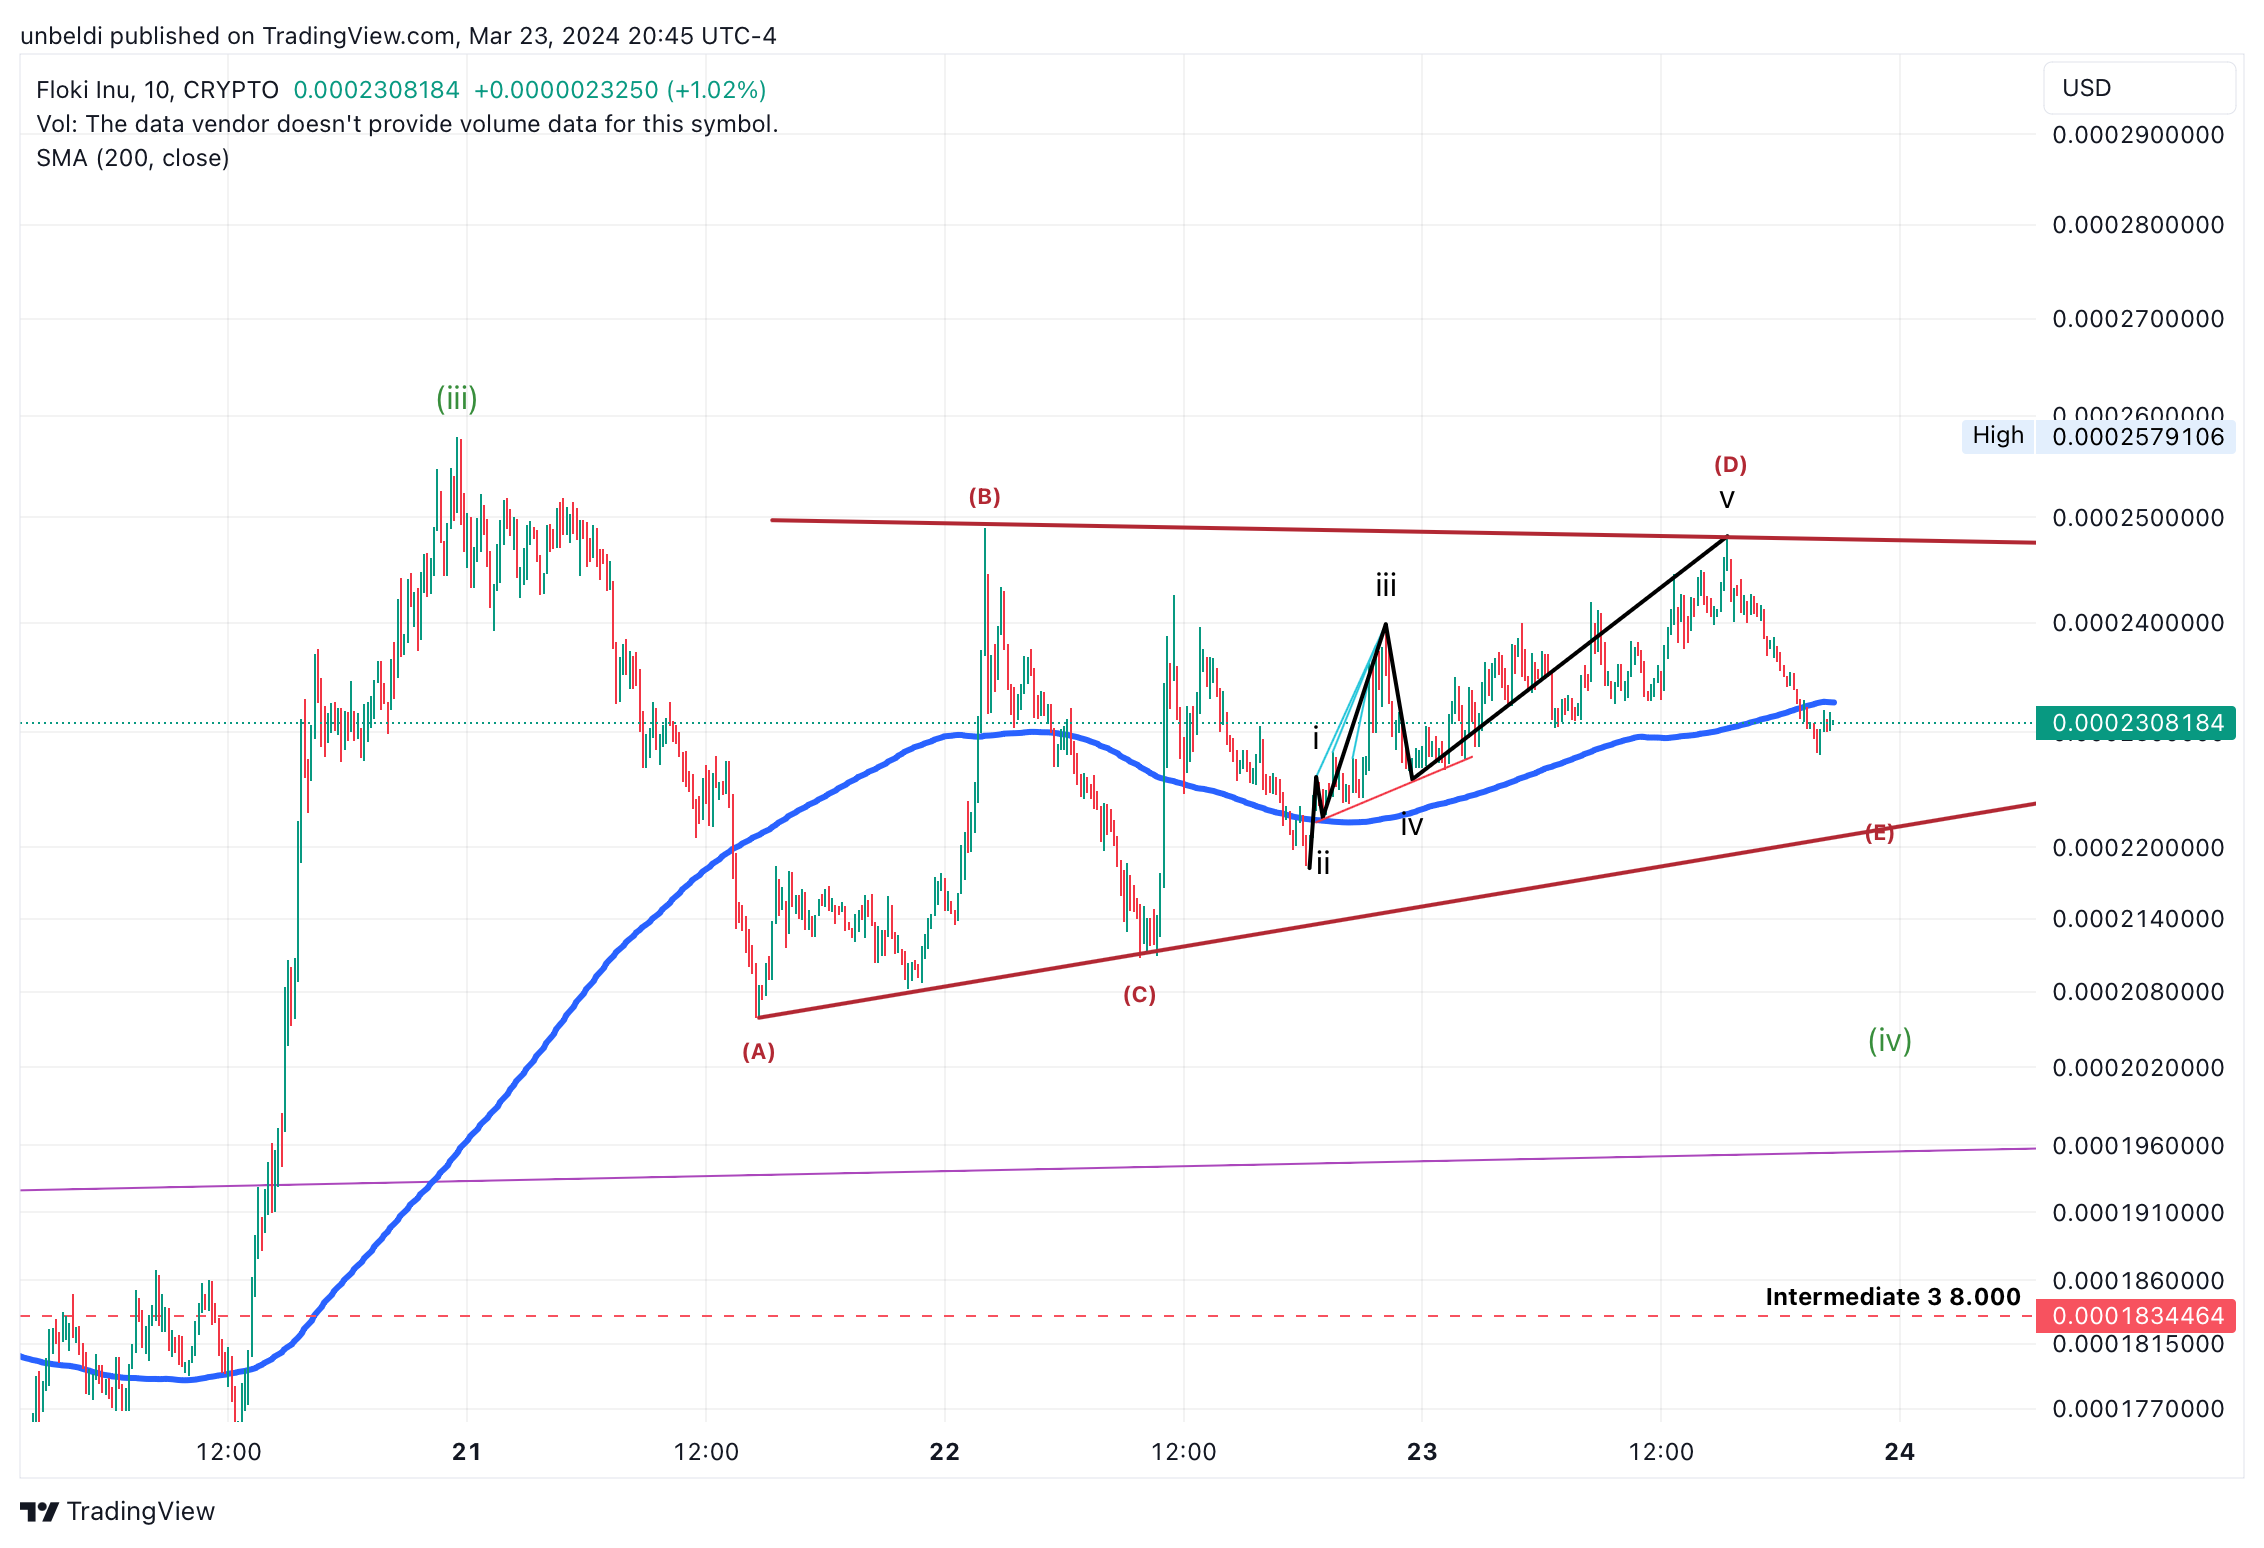The width and height of the screenshot is (2264, 1548).
Task: Click the red 0.0001834464 price tag
Action: click(2136, 1316)
